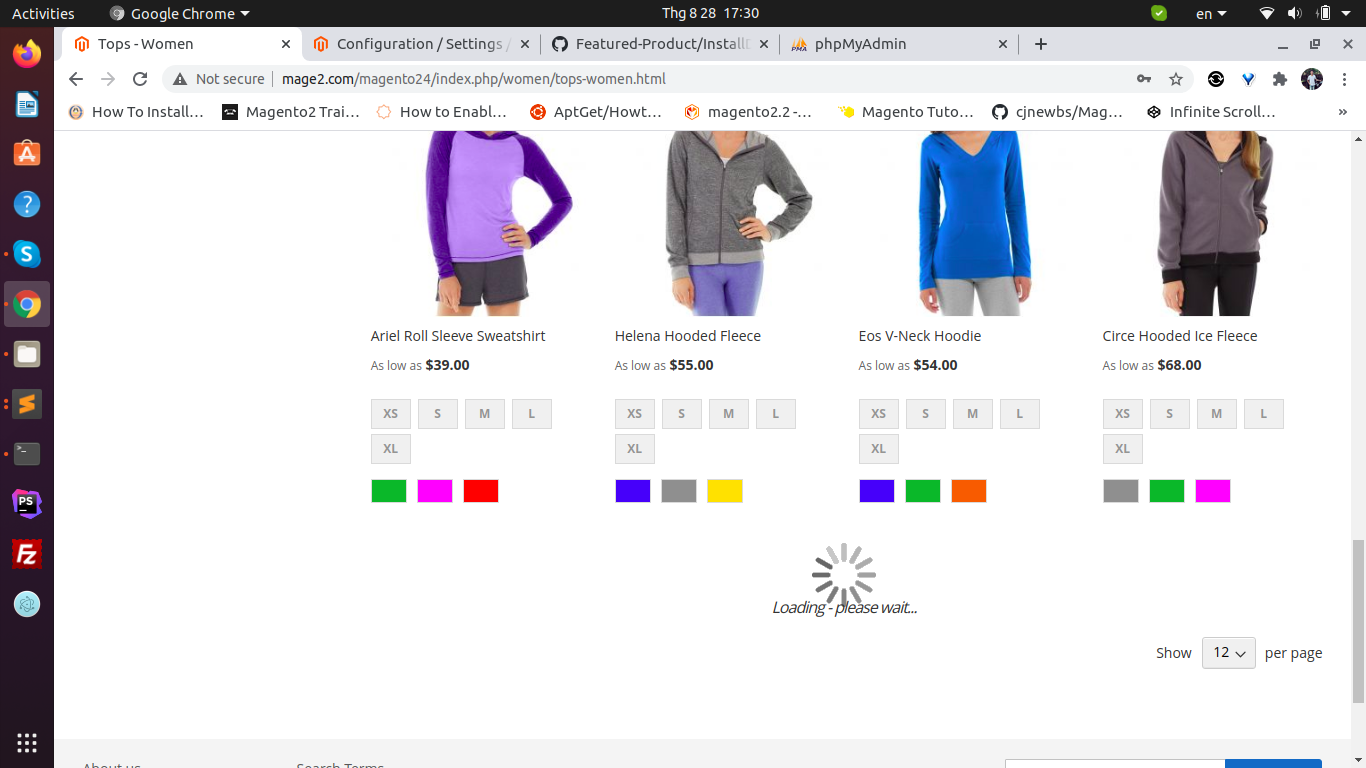
Task: Choose size M for Helena Hooded Fleece
Action: point(728,414)
